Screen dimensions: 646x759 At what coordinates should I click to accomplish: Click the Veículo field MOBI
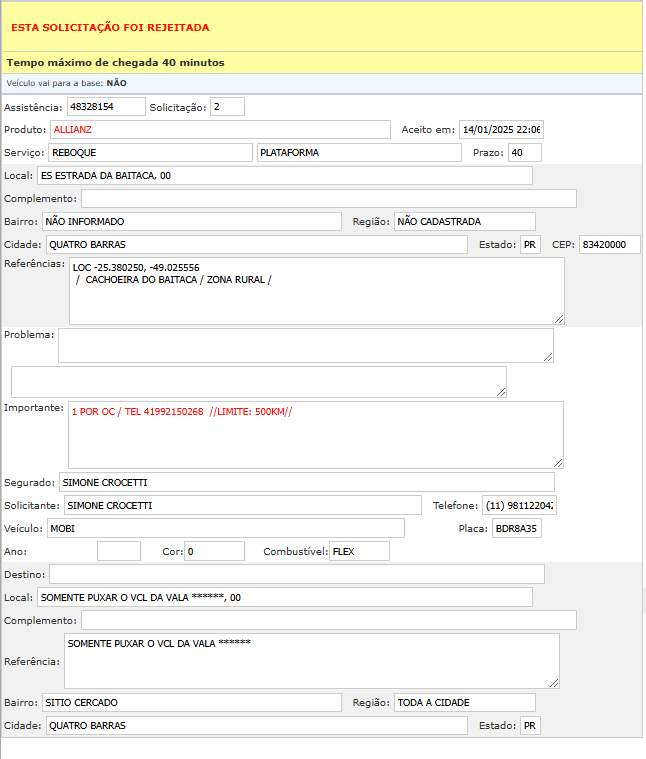tap(225, 528)
